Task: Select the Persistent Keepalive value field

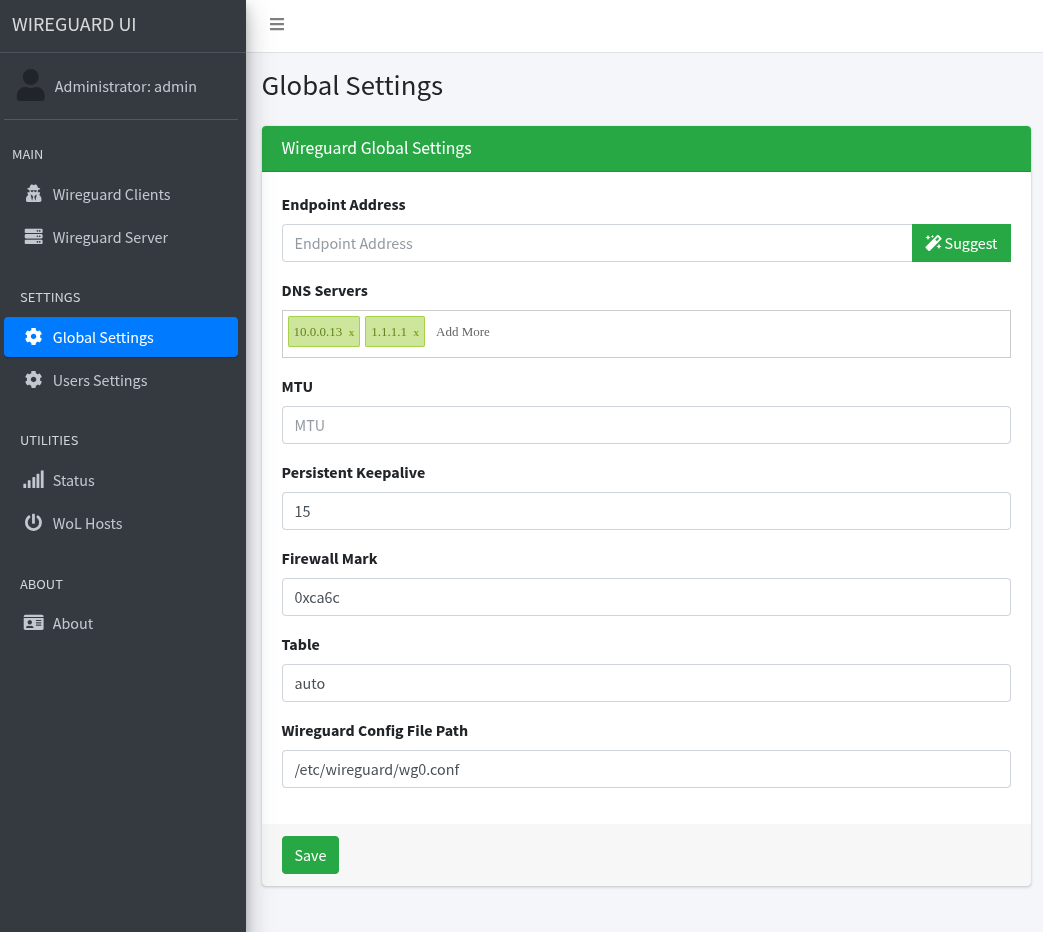Action: (645, 511)
